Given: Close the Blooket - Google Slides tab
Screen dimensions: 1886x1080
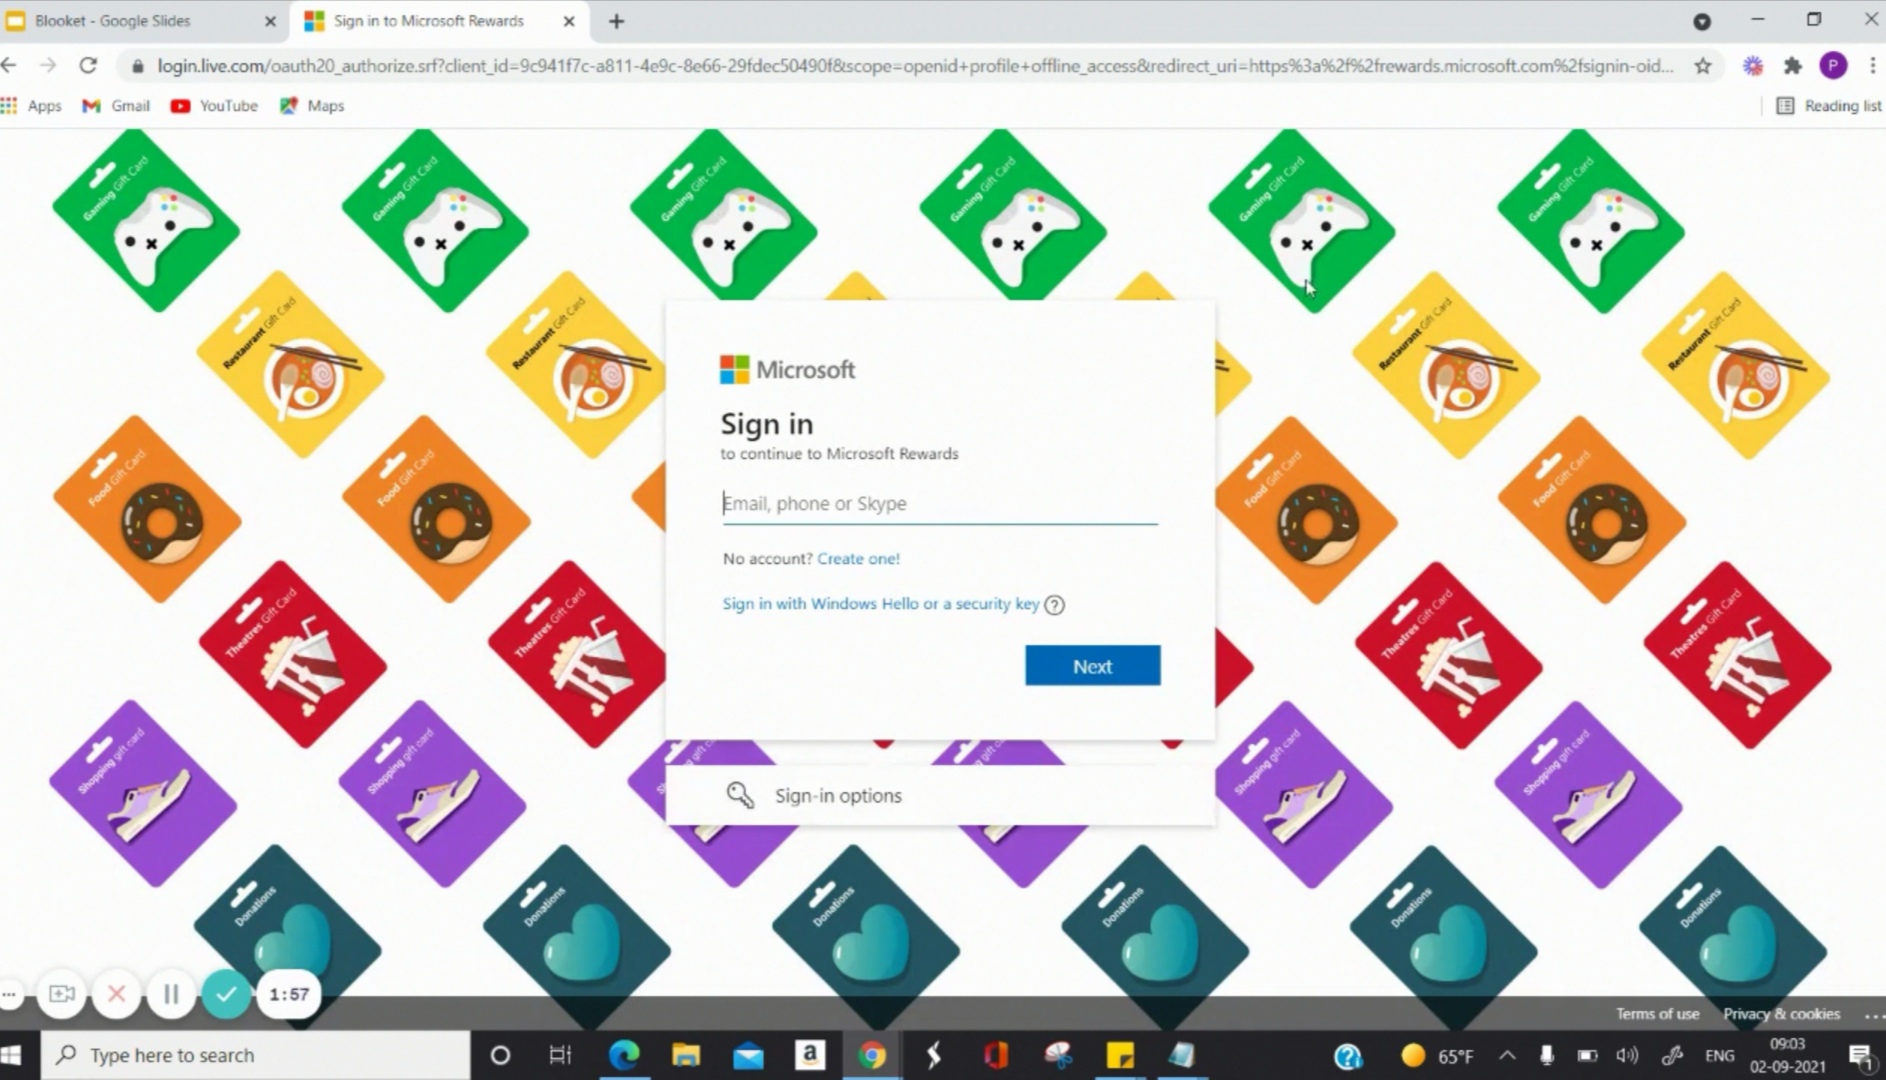Looking at the screenshot, I should point(270,21).
